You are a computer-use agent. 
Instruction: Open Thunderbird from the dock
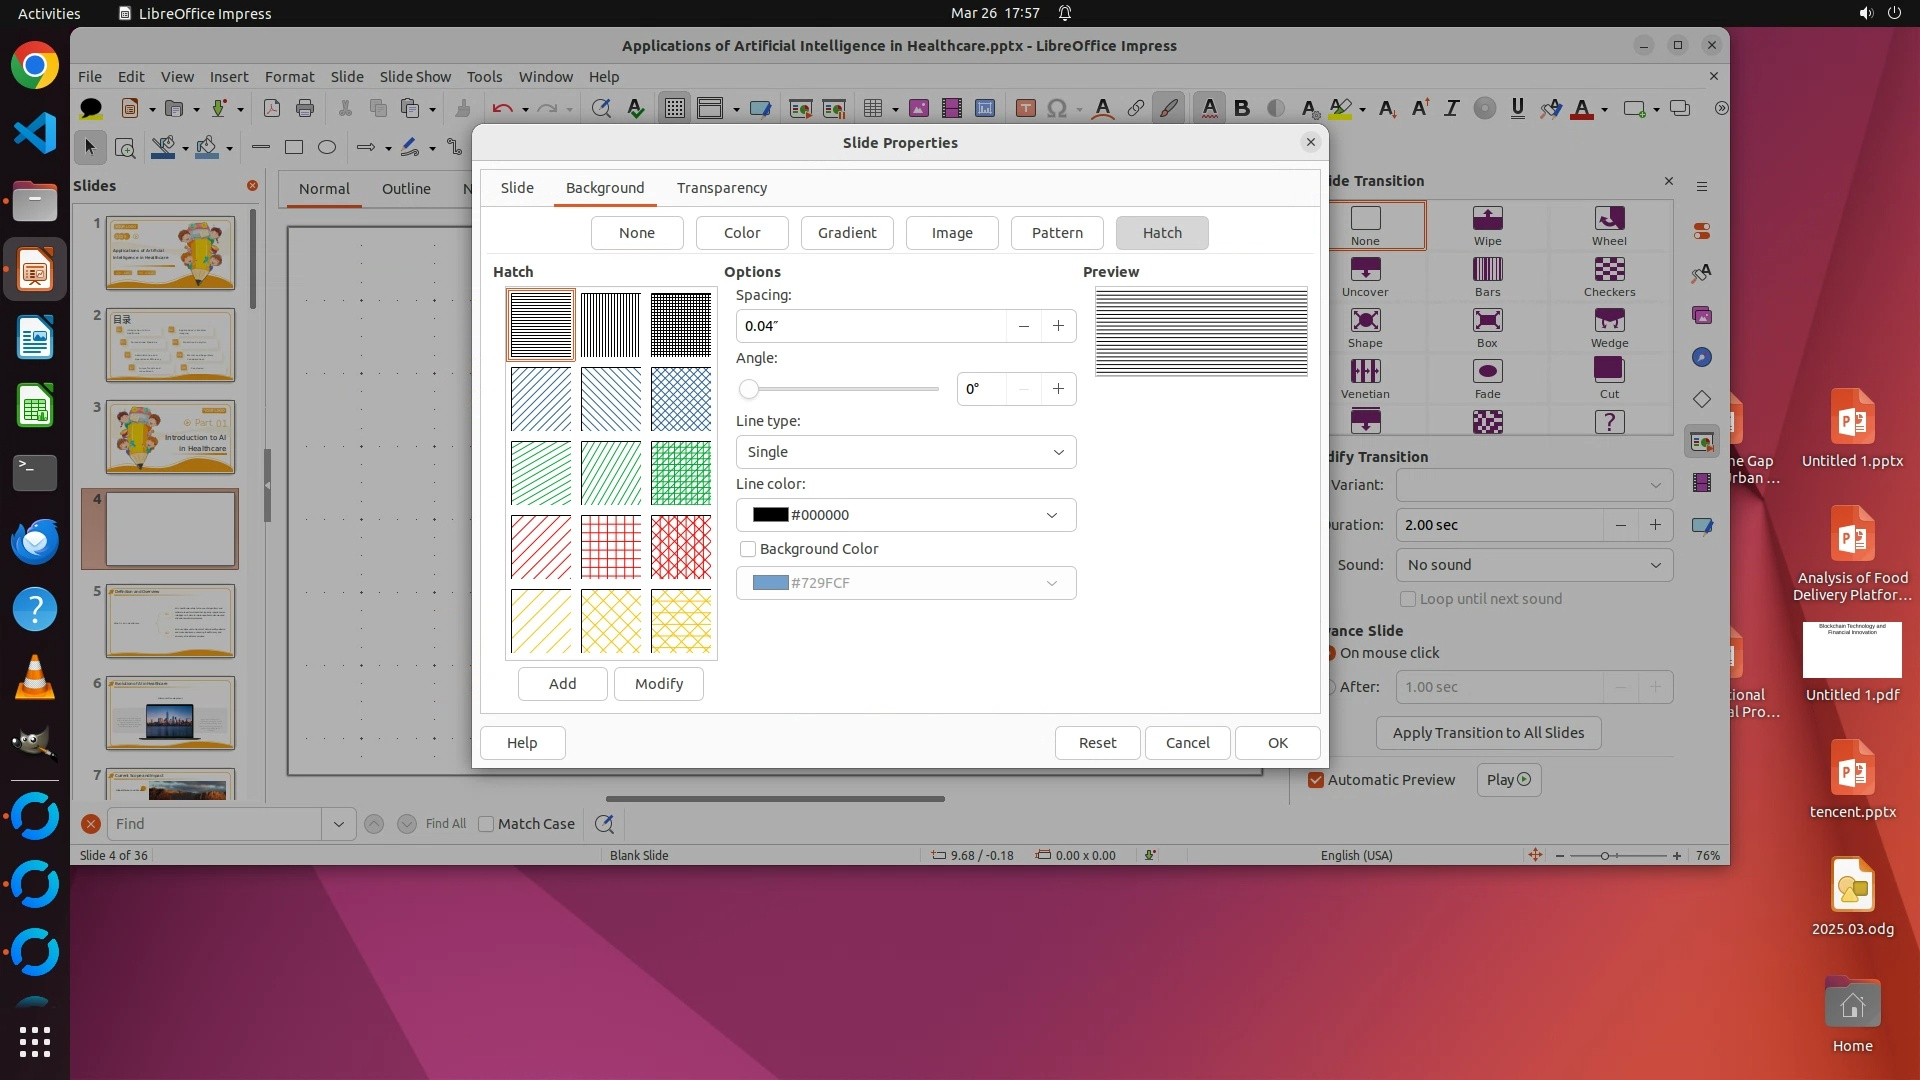(35, 541)
